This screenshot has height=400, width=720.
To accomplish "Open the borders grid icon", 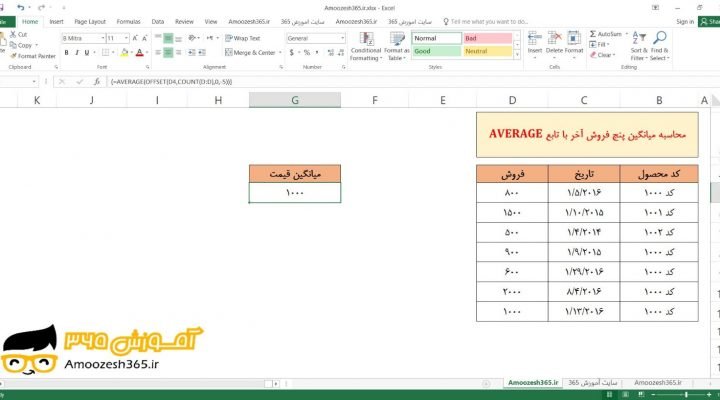I will 106,53.
